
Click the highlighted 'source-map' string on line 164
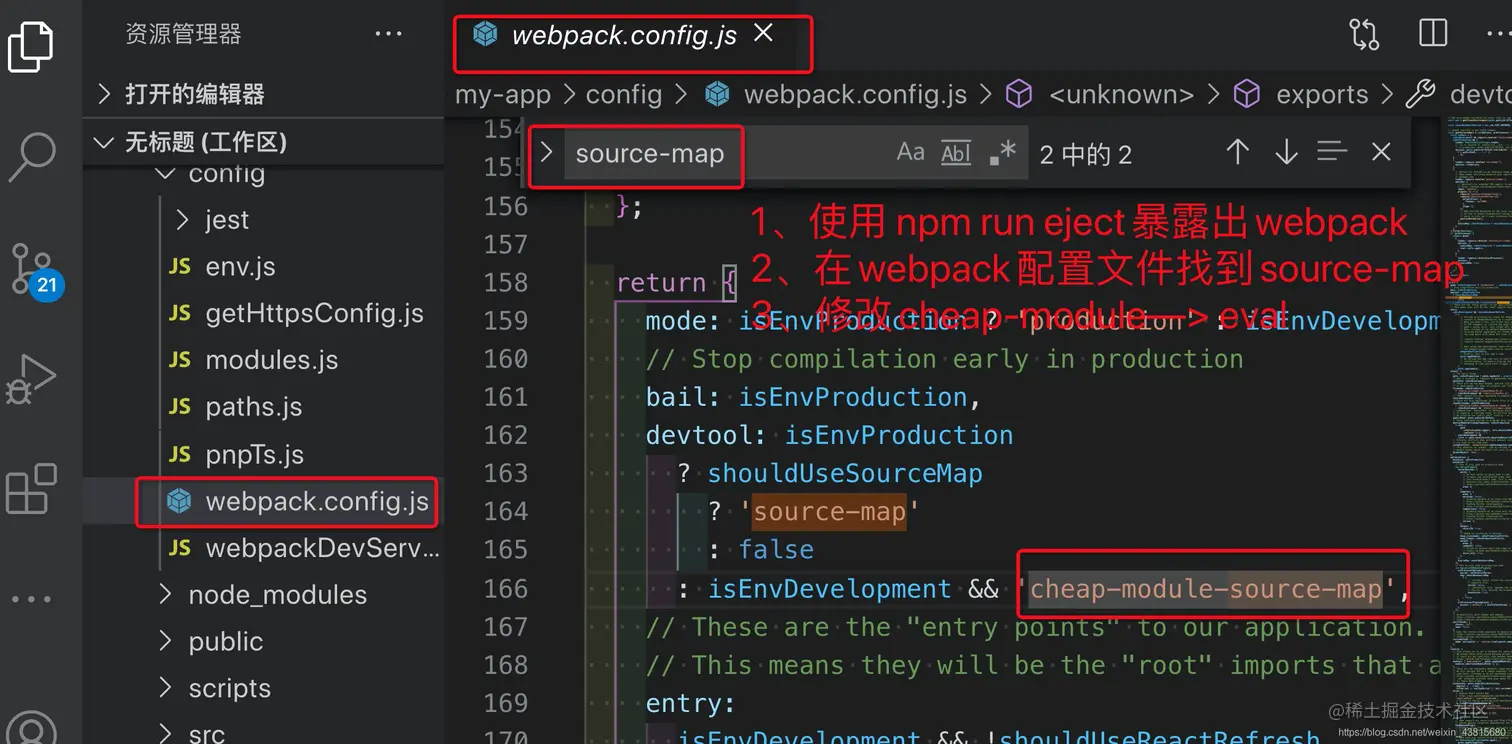829,511
